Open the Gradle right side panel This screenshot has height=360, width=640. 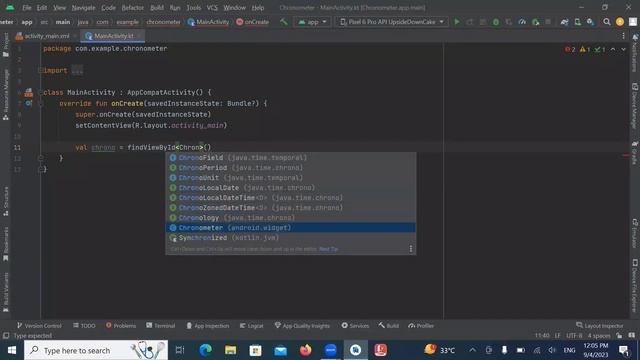coord(635,153)
